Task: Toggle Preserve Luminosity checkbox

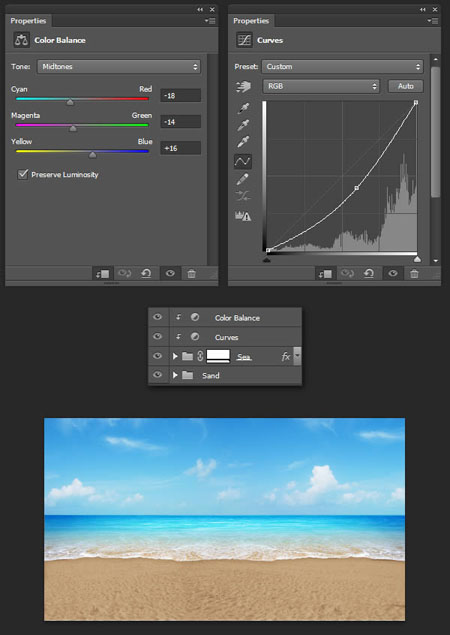Action: coord(23,175)
